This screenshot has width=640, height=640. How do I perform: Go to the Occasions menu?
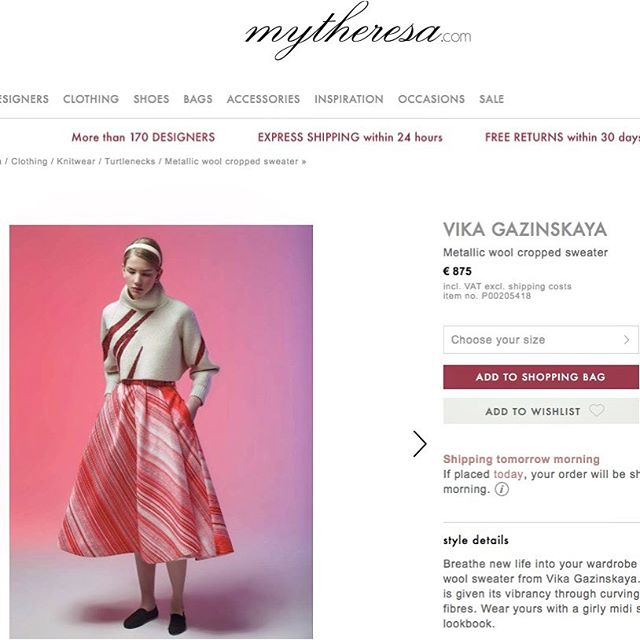431,99
